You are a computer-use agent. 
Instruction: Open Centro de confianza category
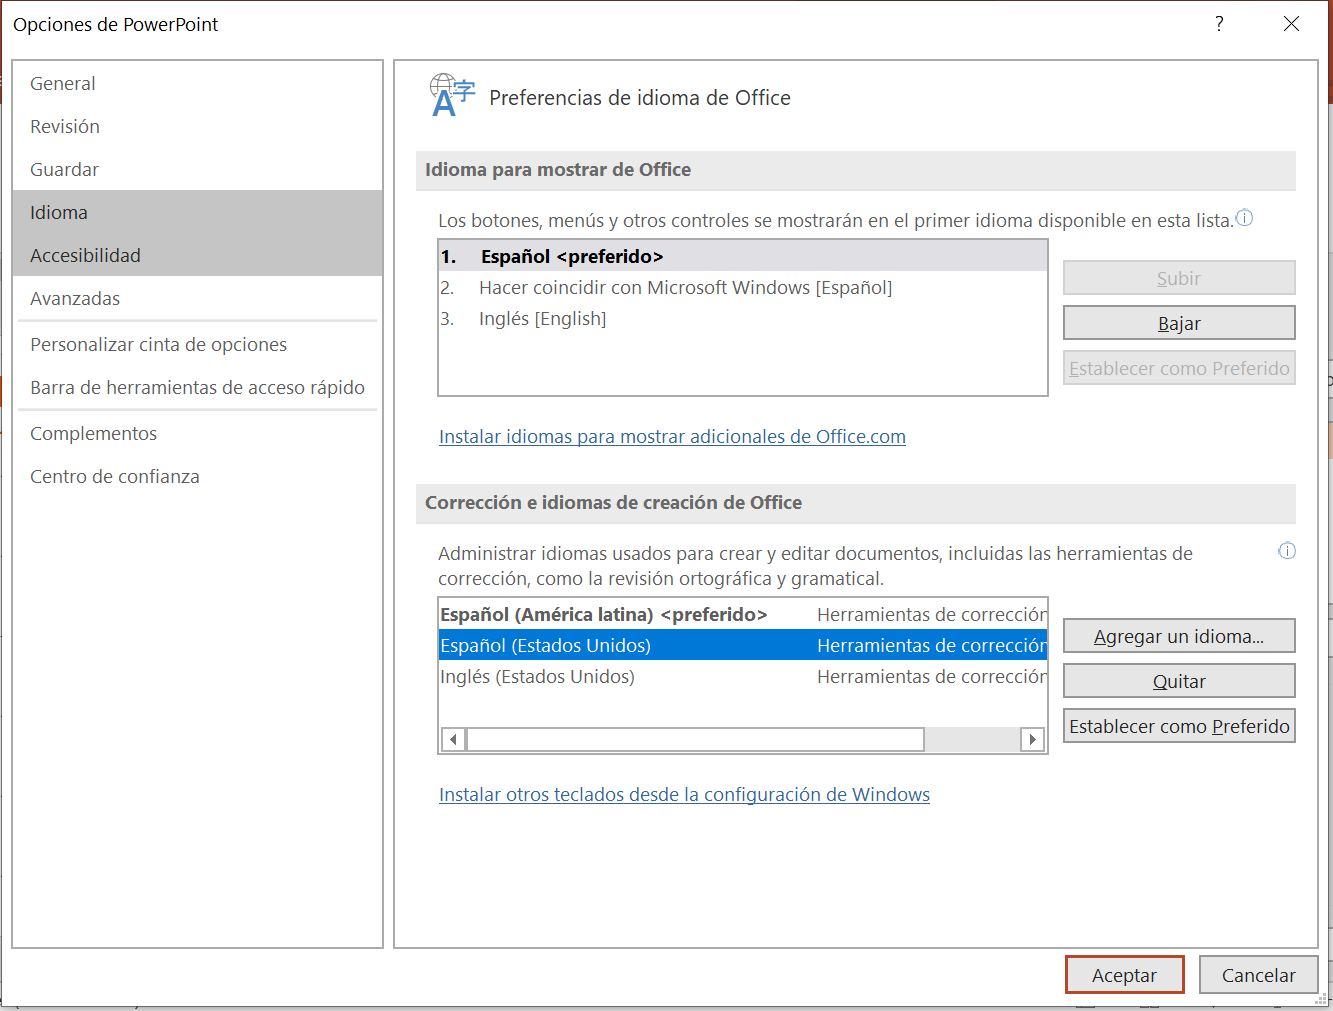[198, 476]
